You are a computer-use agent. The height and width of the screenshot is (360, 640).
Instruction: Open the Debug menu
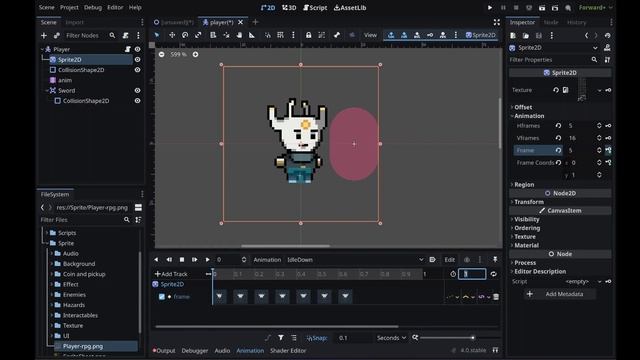click(93, 7)
